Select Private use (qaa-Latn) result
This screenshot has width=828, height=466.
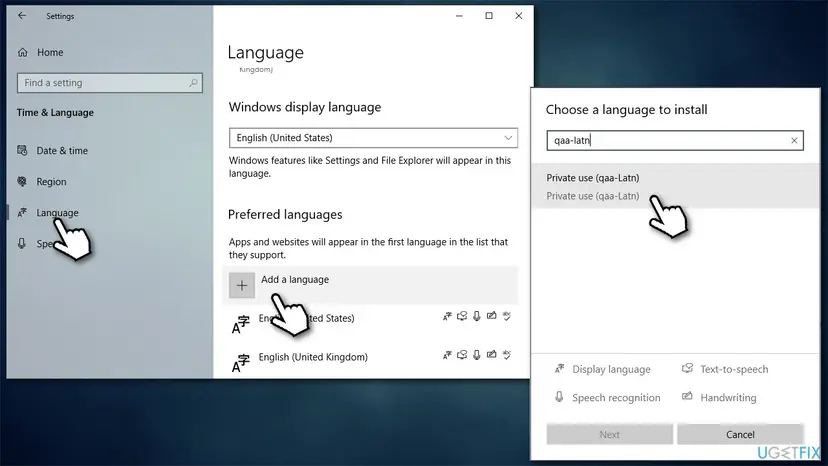pos(675,187)
